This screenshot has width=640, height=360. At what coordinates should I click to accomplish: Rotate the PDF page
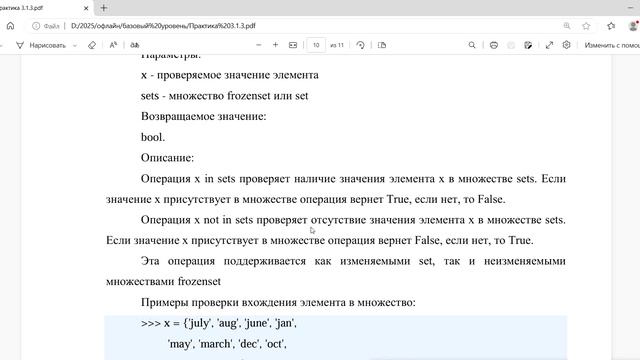(x=360, y=45)
